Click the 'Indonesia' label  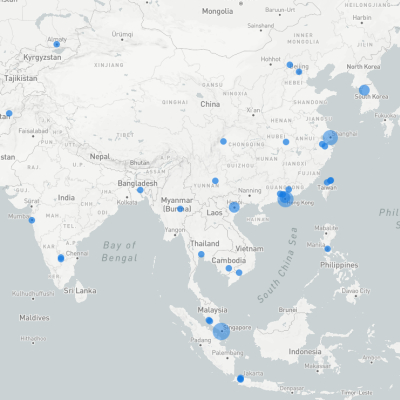pos(305,352)
